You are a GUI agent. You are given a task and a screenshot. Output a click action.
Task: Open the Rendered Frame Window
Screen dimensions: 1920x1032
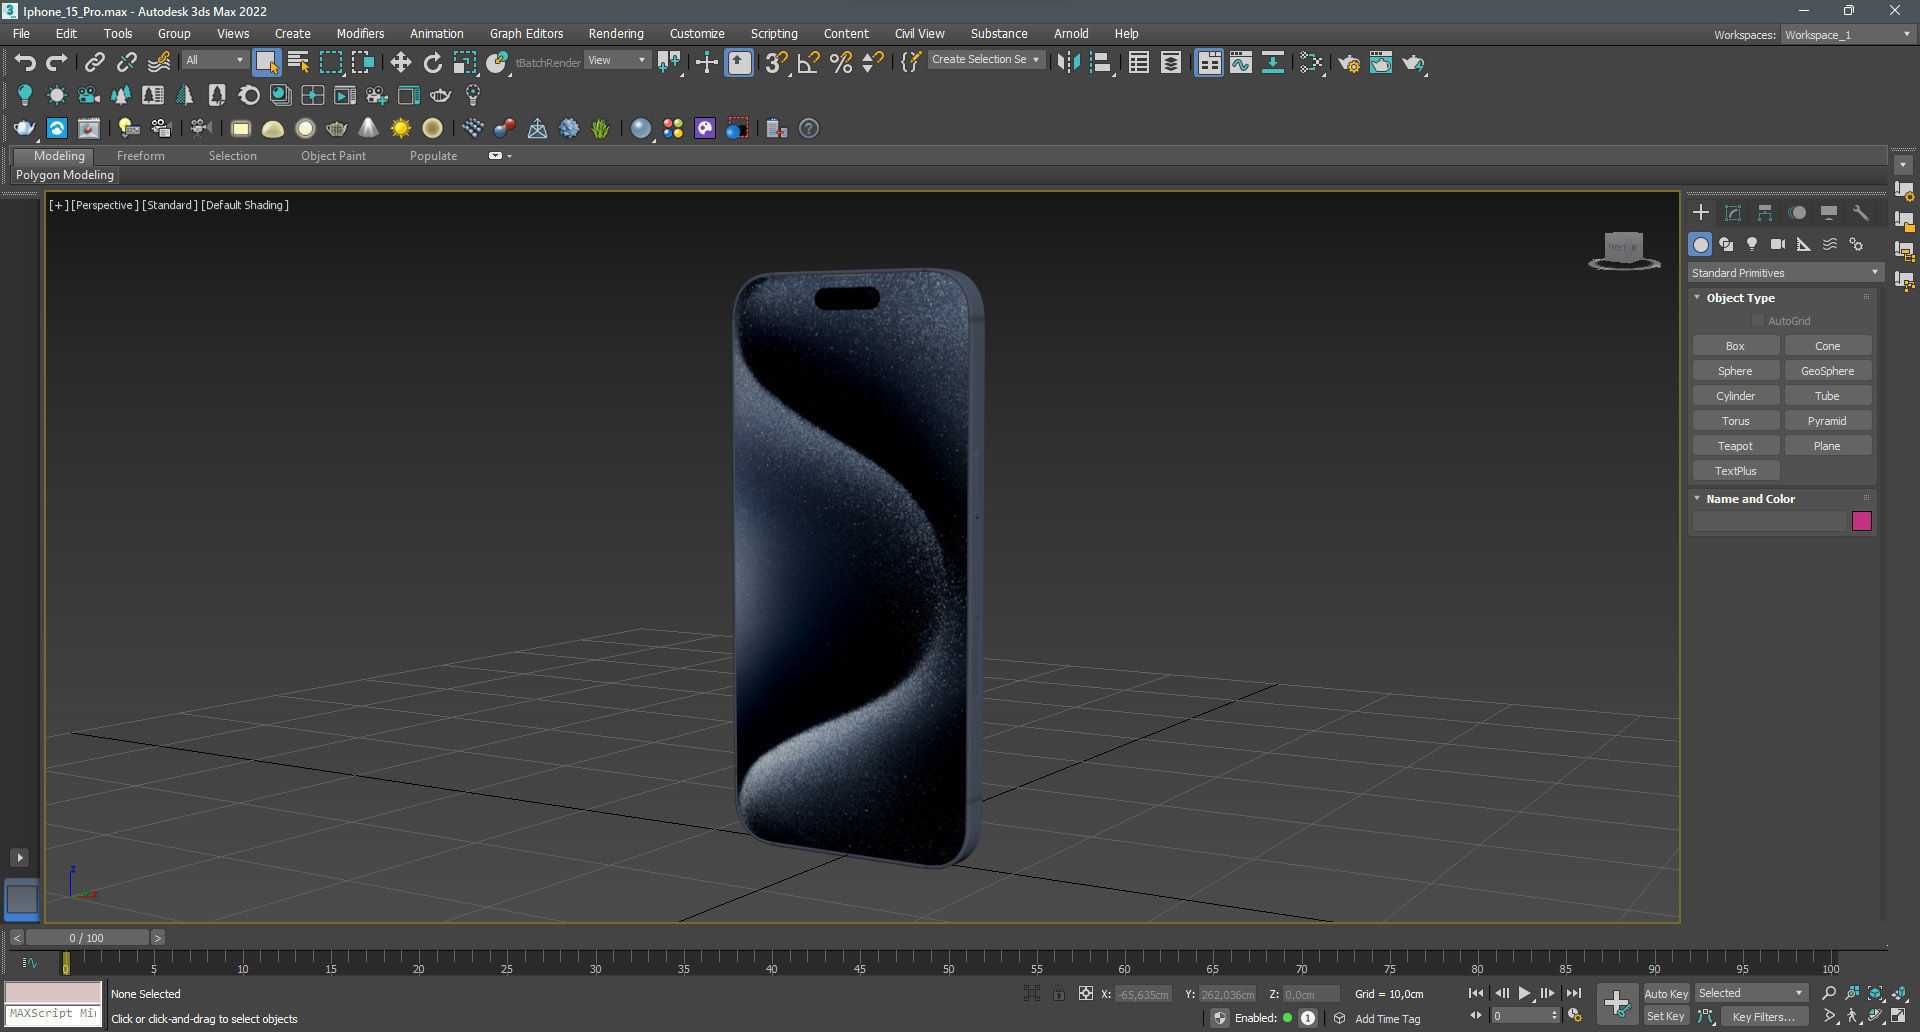pyautogui.click(x=1381, y=63)
